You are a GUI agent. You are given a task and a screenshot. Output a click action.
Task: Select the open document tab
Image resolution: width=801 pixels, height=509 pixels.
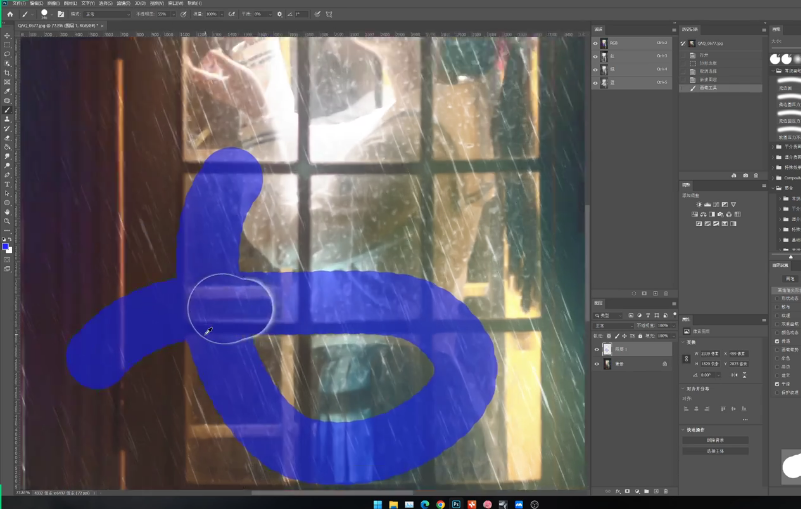coord(60,25)
